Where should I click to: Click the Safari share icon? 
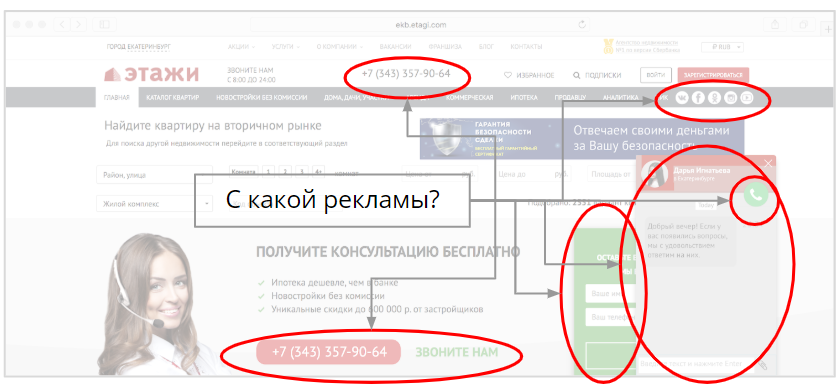pos(775,25)
